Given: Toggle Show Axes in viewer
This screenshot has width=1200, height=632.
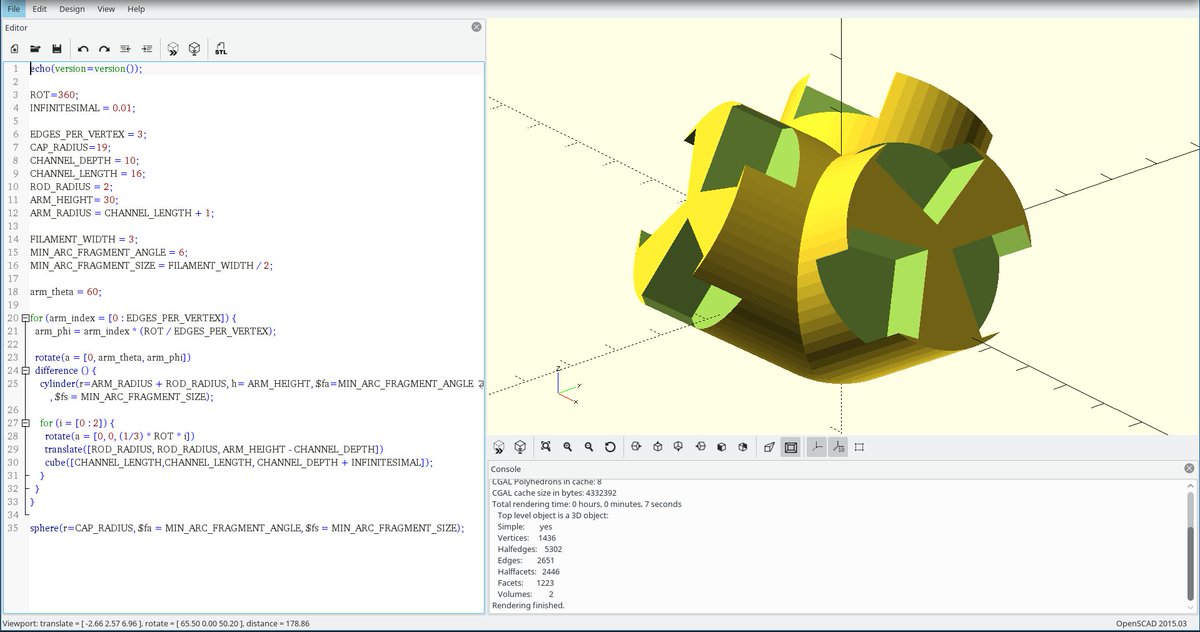Looking at the screenshot, I should (x=816, y=447).
